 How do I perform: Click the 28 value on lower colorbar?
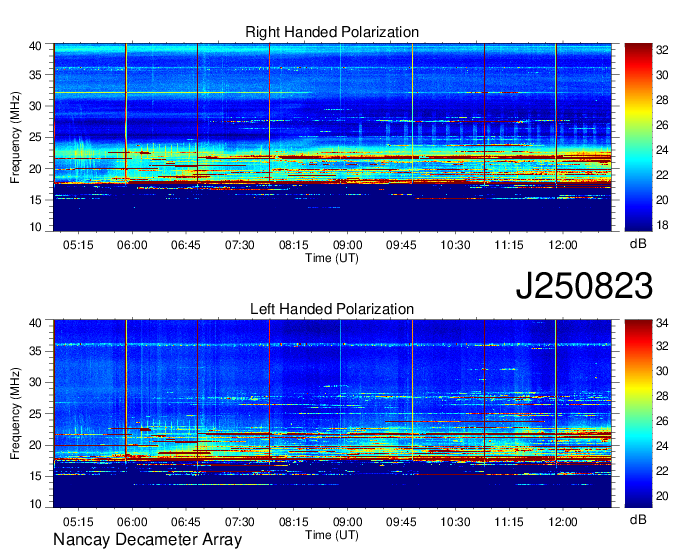click(x=662, y=396)
